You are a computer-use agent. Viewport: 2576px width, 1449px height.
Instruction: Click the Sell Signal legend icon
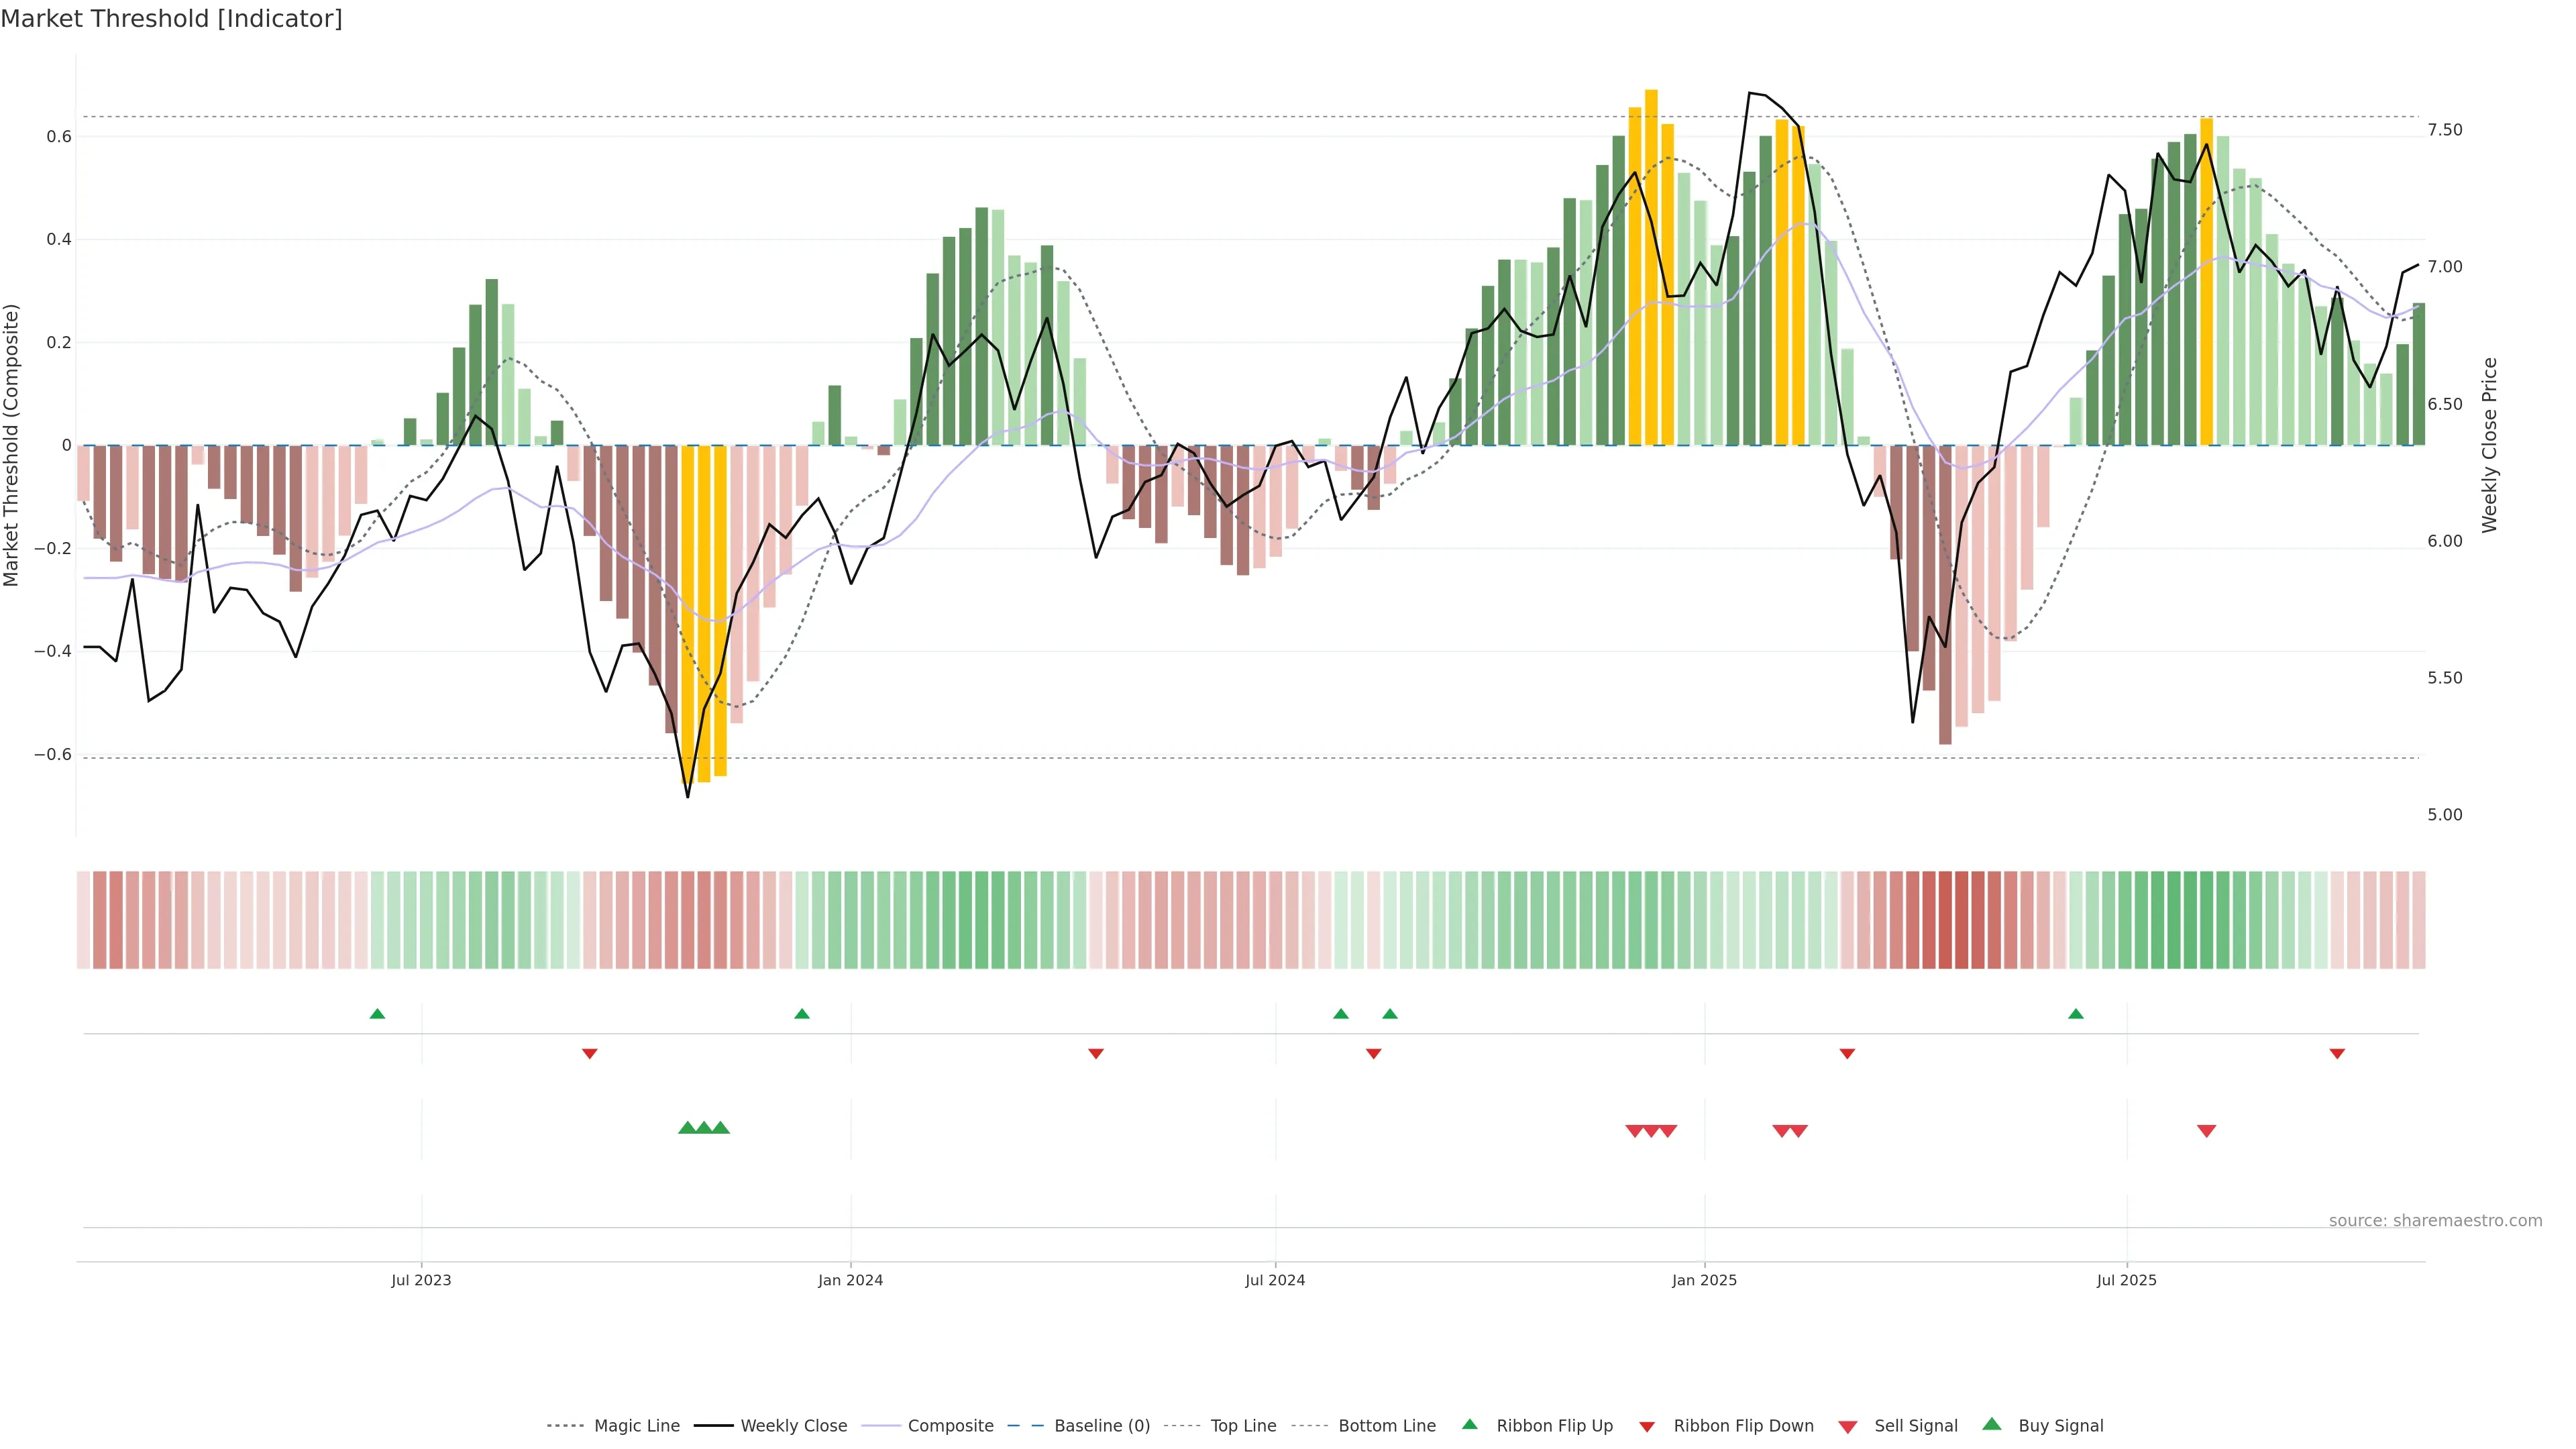1848,1426
